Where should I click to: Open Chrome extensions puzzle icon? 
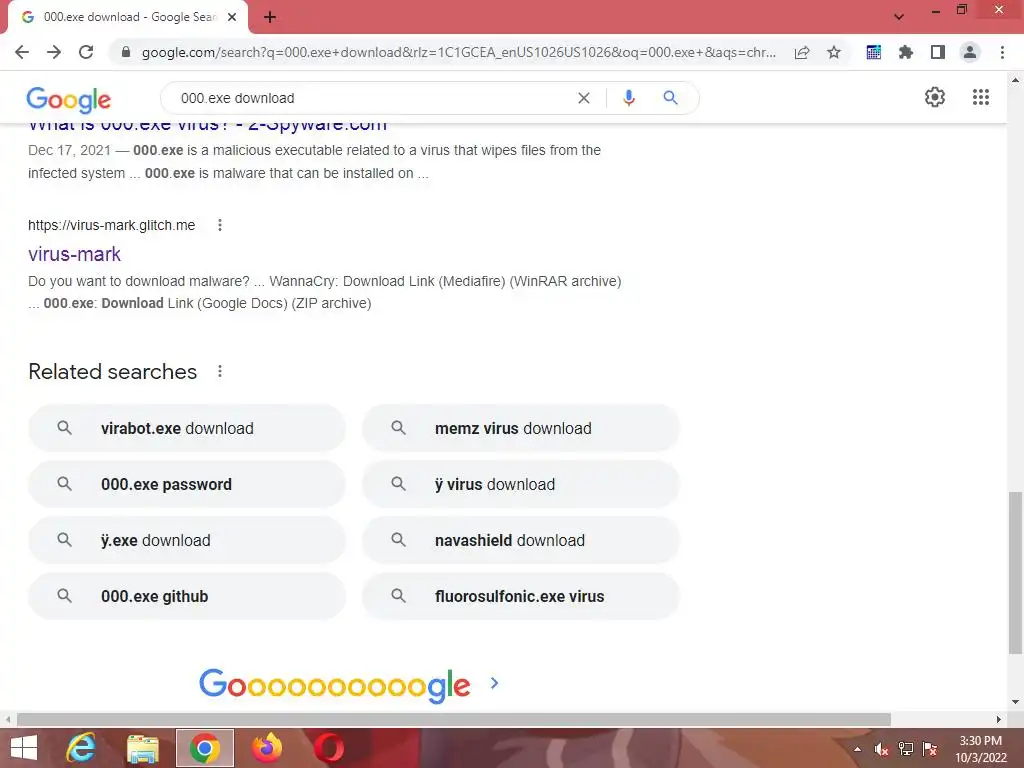point(905,52)
